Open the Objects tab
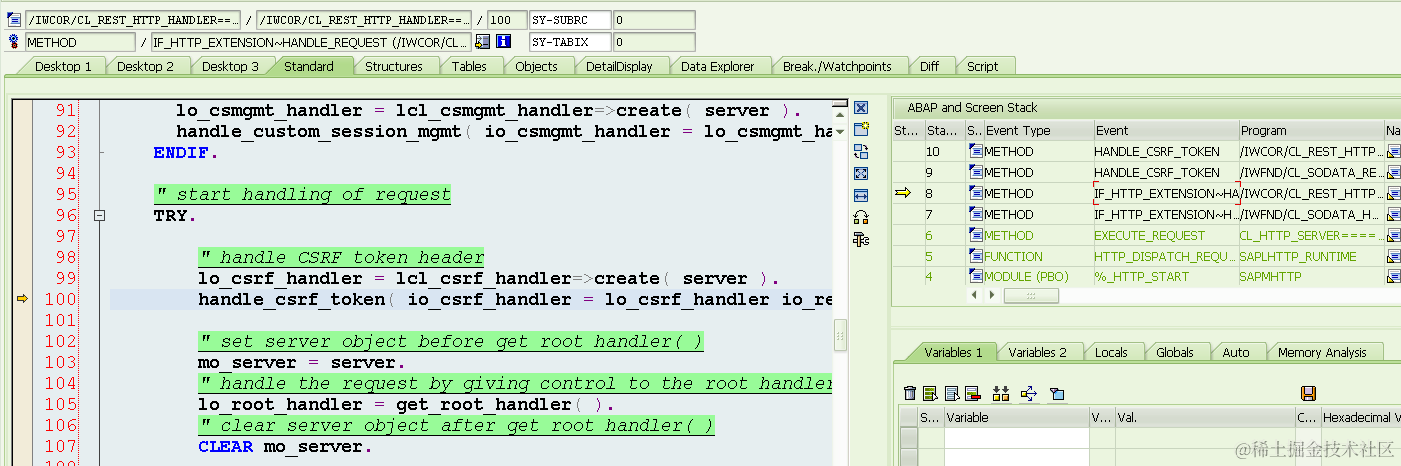Viewport: 1401px width, 466px height. click(x=536, y=66)
